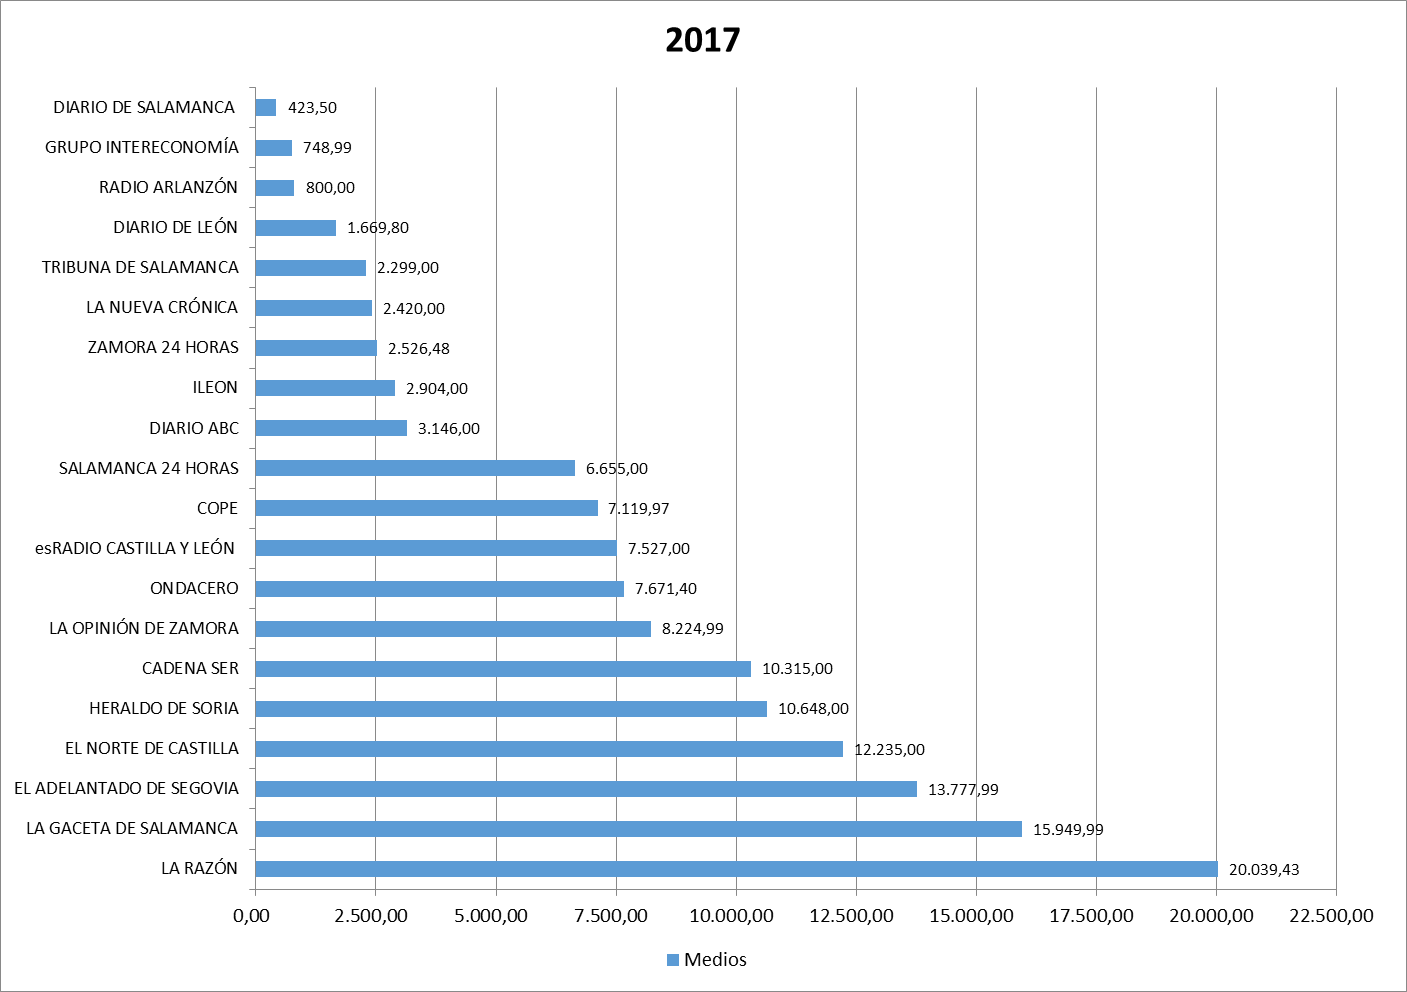This screenshot has height=992, width=1407.
Task: Click the LA RAZÓN bar
Action: tap(736, 869)
